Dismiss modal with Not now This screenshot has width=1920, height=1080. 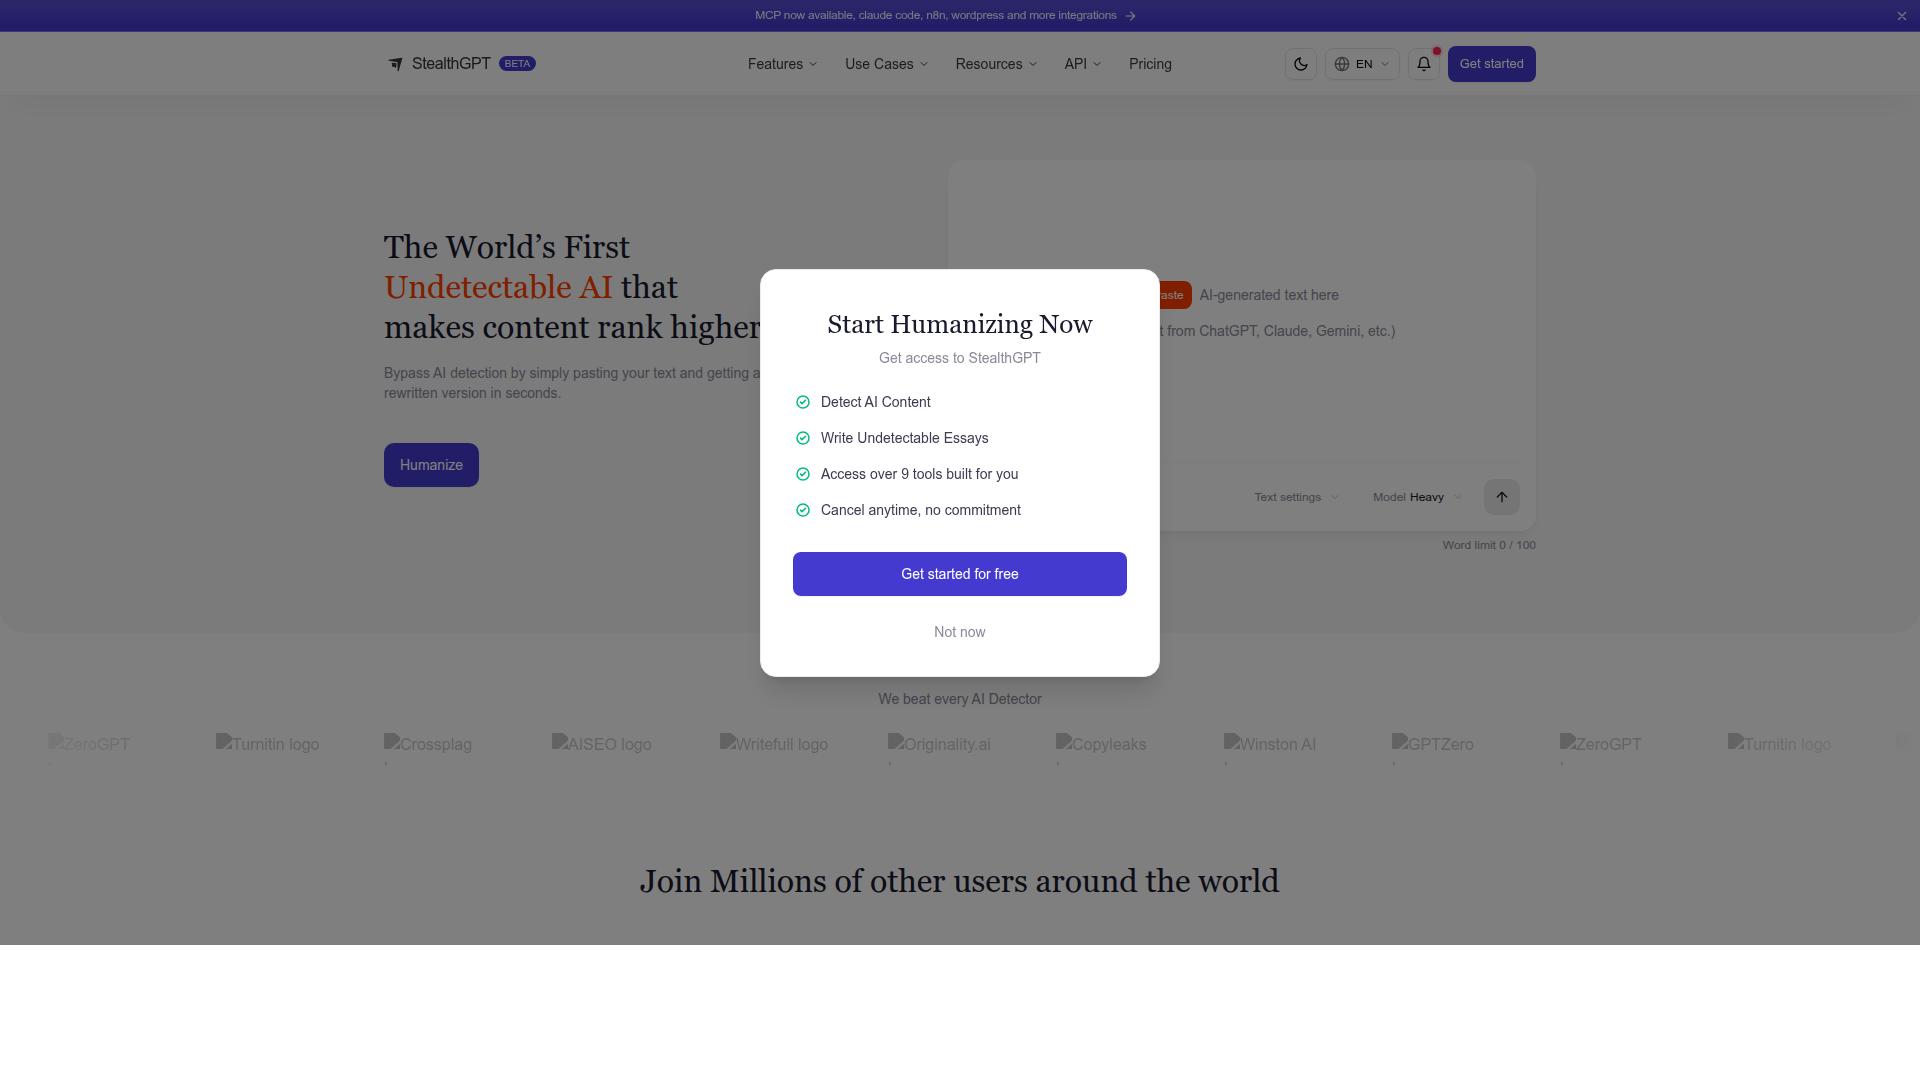coord(959,632)
